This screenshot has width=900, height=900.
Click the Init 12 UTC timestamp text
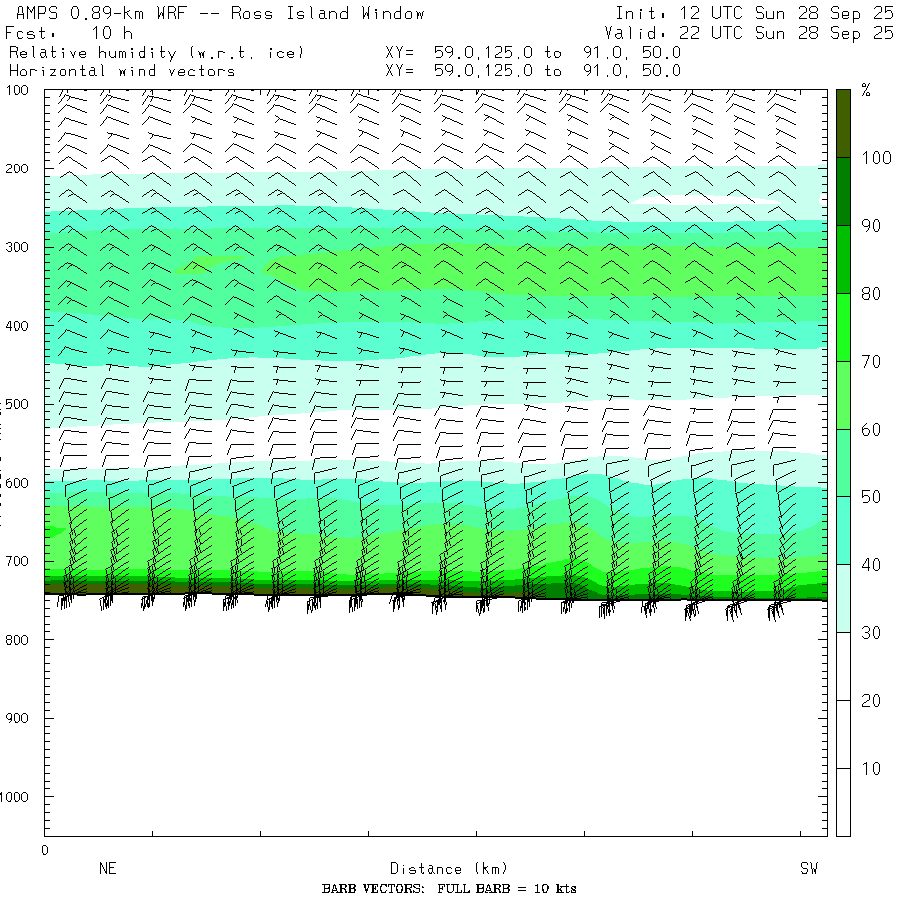click(x=754, y=13)
